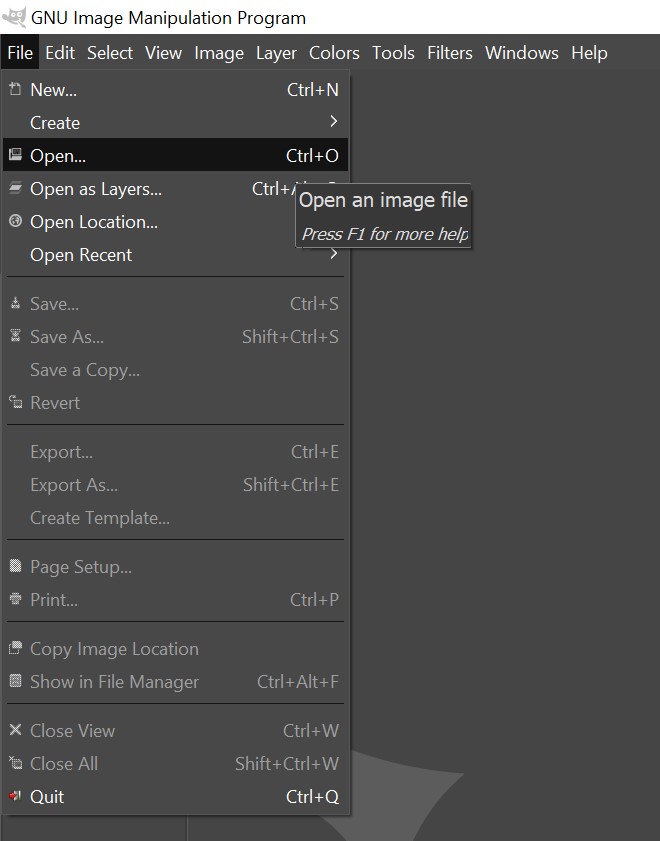Click the New document icon
This screenshot has width=660, height=841.
tap(16, 89)
